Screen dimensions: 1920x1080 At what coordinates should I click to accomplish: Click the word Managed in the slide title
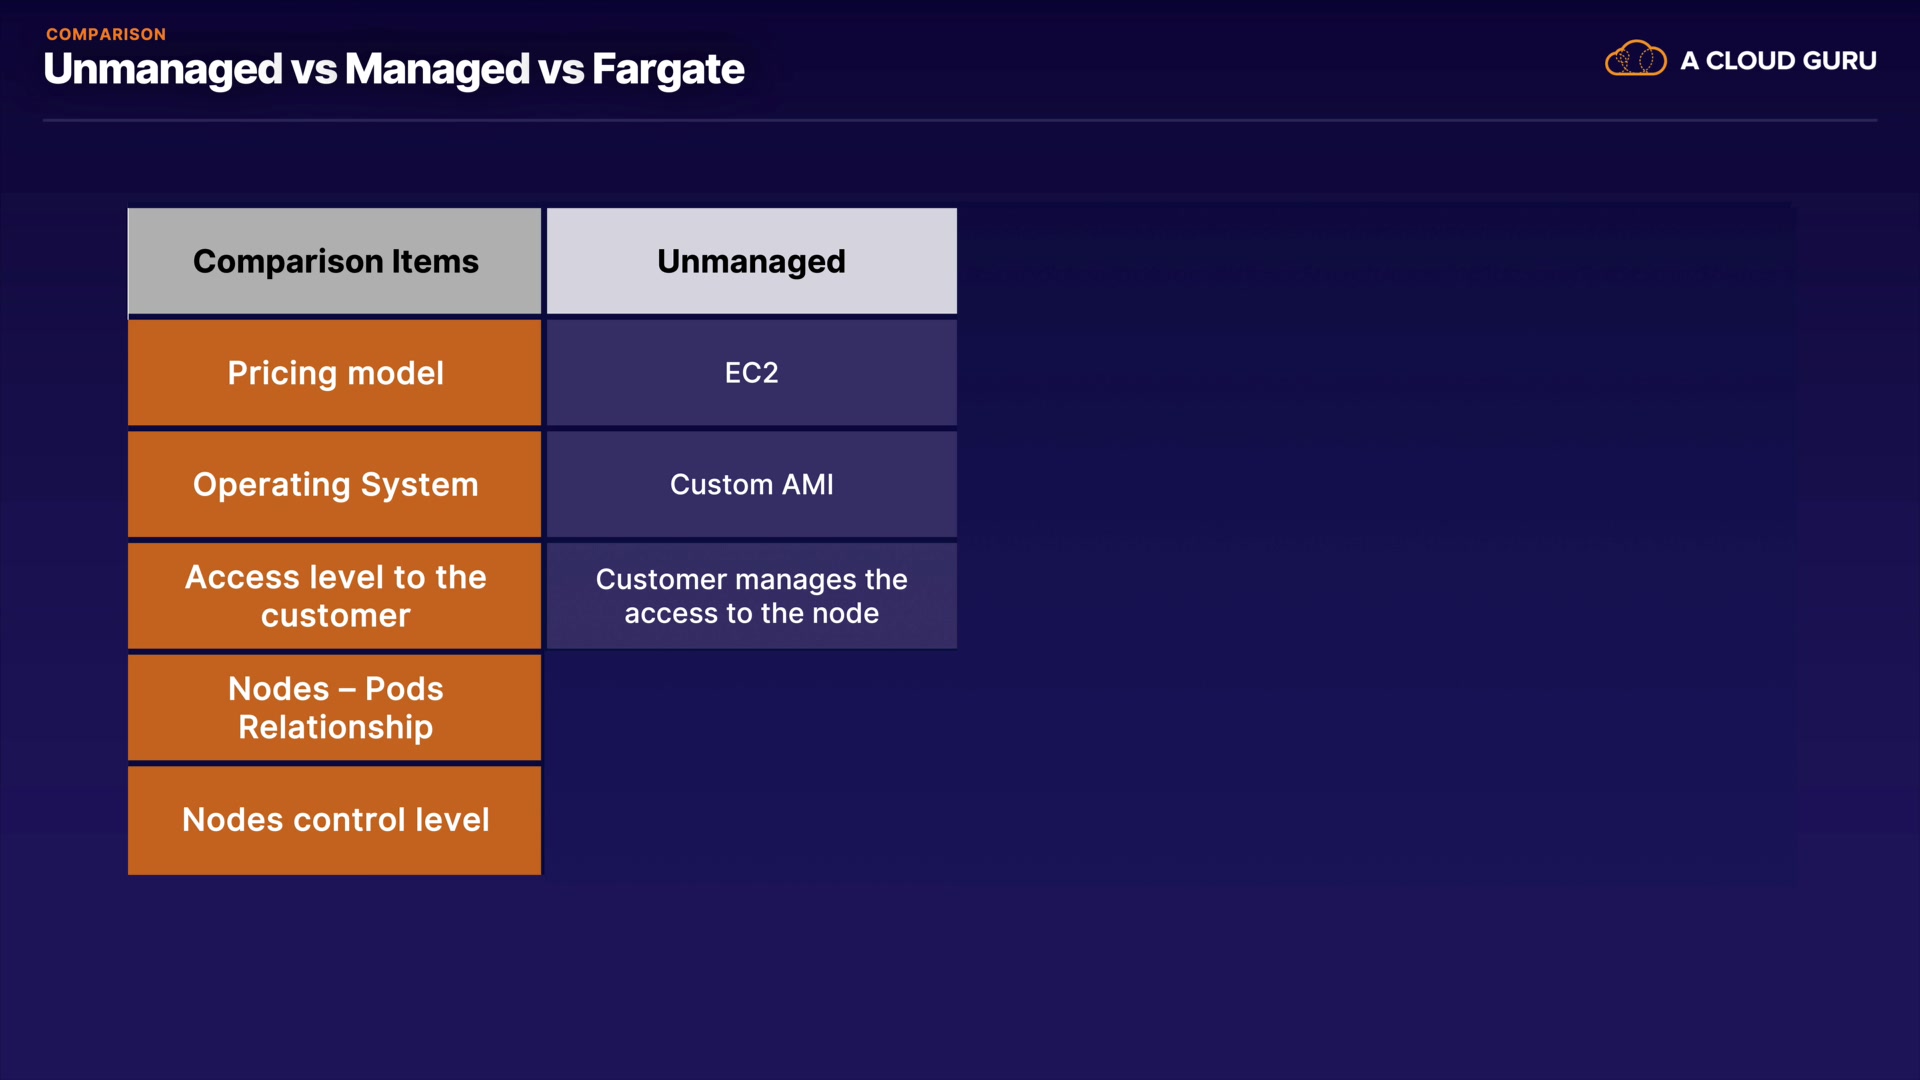(x=437, y=69)
